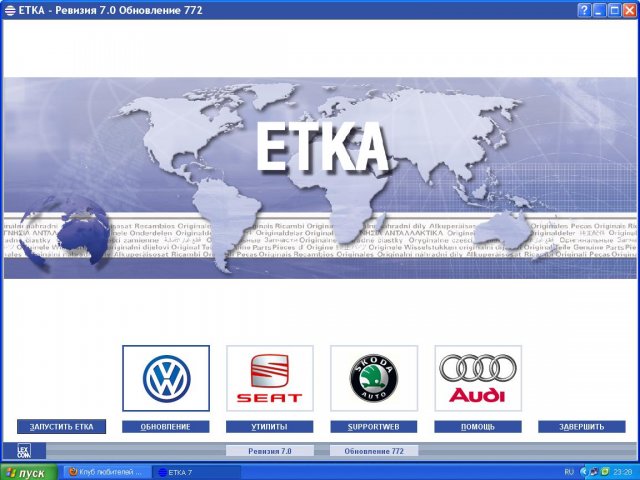Viewport: 640px width, 480px height.
Task: Select the SEAT brand logo
Action: 270,378
